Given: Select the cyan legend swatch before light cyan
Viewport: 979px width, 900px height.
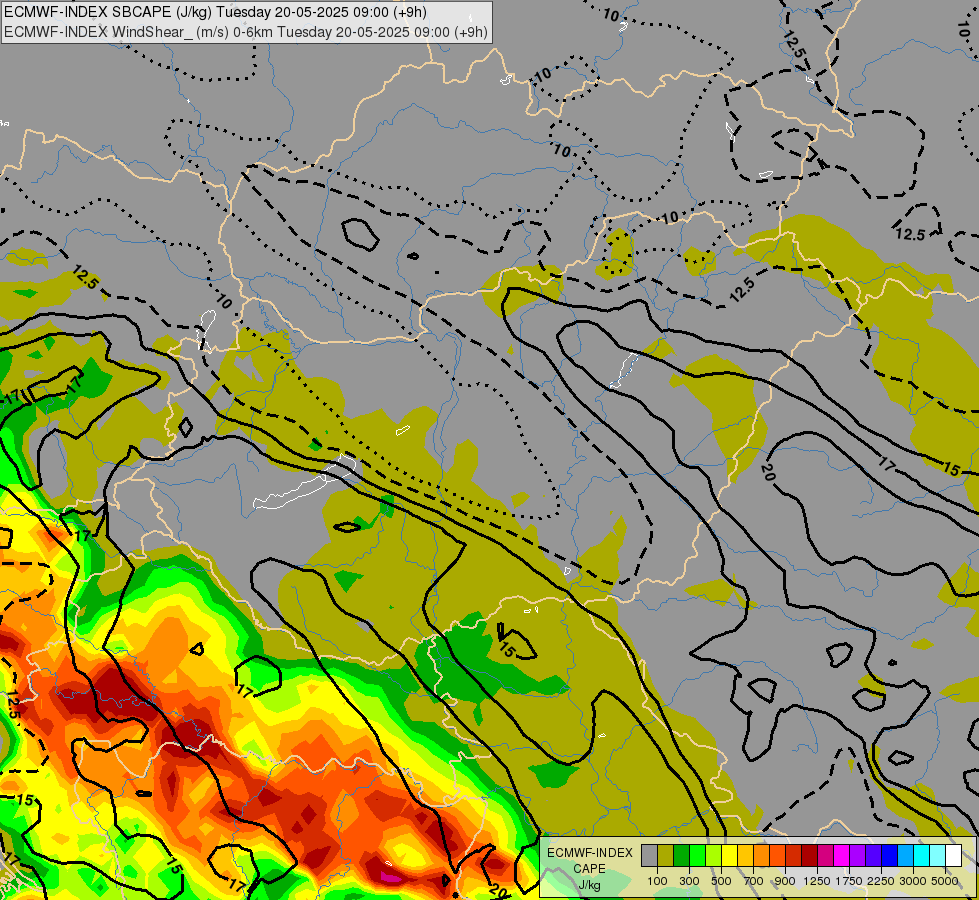Looking at the screenshot, I should 922,855.
